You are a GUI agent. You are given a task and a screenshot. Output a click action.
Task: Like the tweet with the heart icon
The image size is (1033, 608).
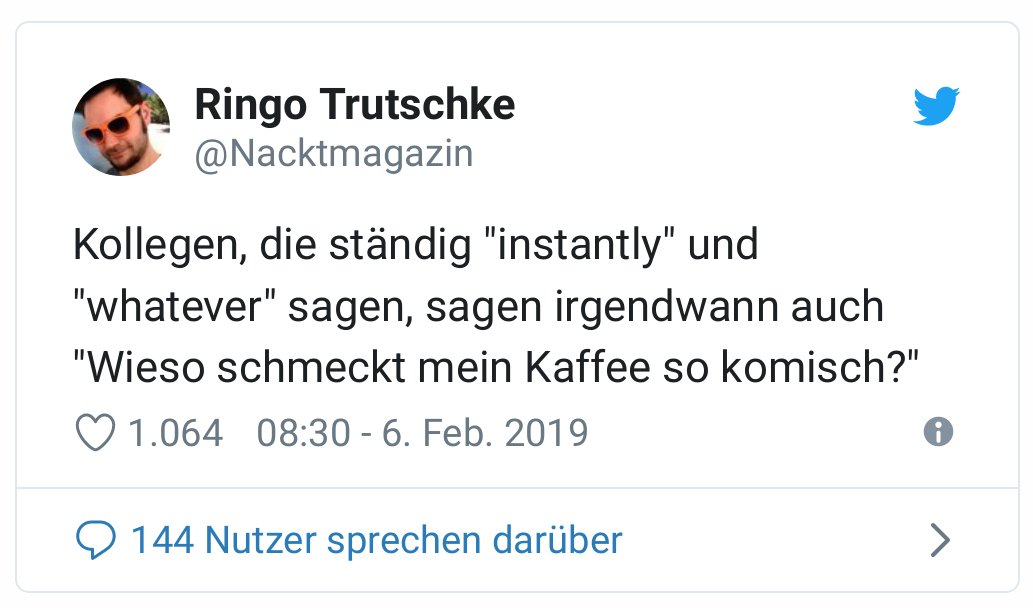[x=96, y=433]
